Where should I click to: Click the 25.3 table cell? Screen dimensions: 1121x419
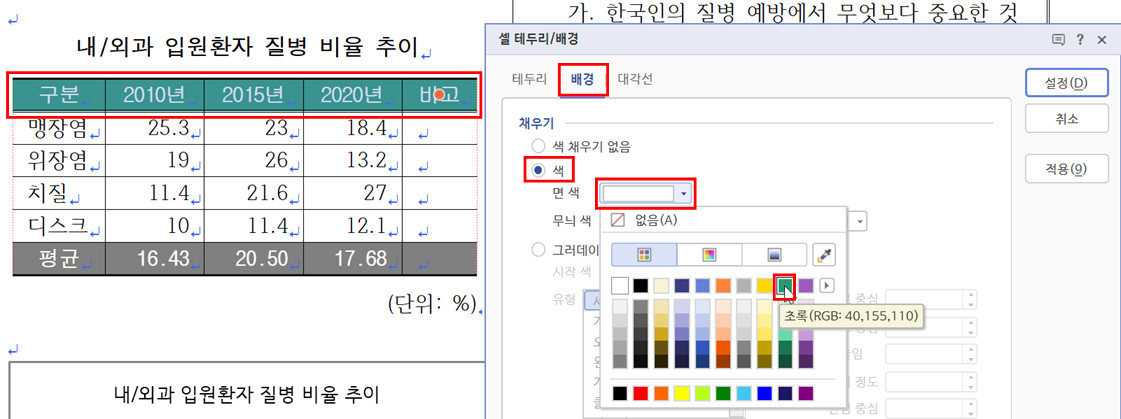[x=154, y=128]
